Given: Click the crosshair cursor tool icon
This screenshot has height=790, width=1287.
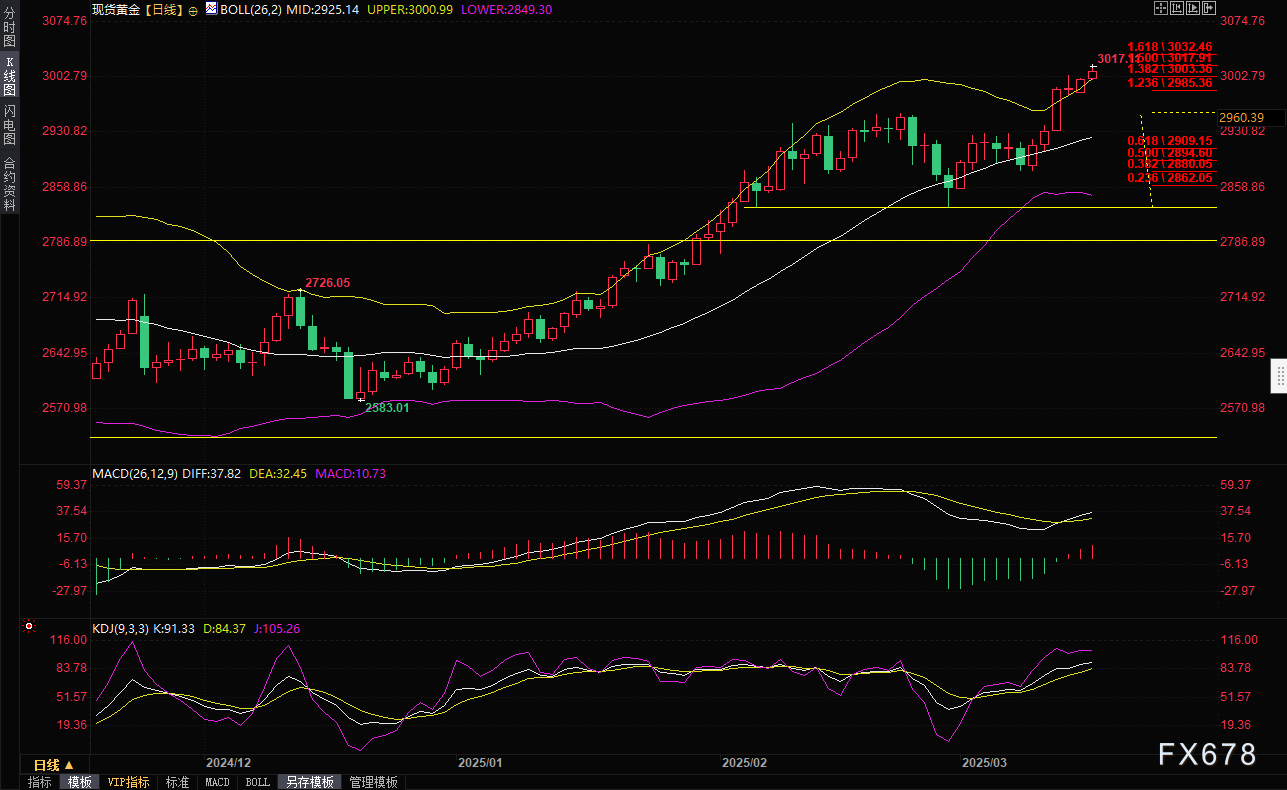Looking at the screenshot, I should point(1160,9).
